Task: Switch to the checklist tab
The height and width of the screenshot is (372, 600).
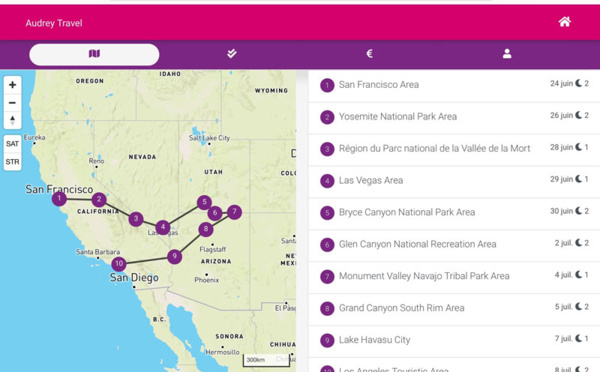Action: [x=232, y=54]
